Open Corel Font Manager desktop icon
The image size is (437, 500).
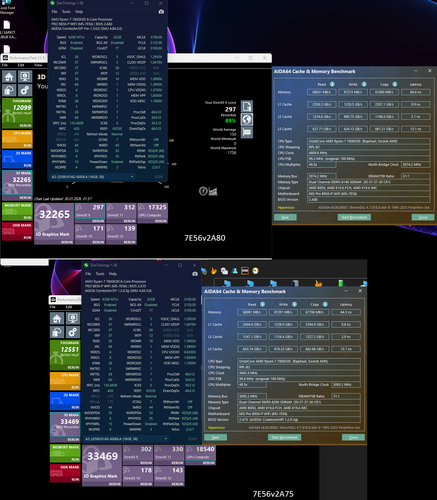coord(7,8)
